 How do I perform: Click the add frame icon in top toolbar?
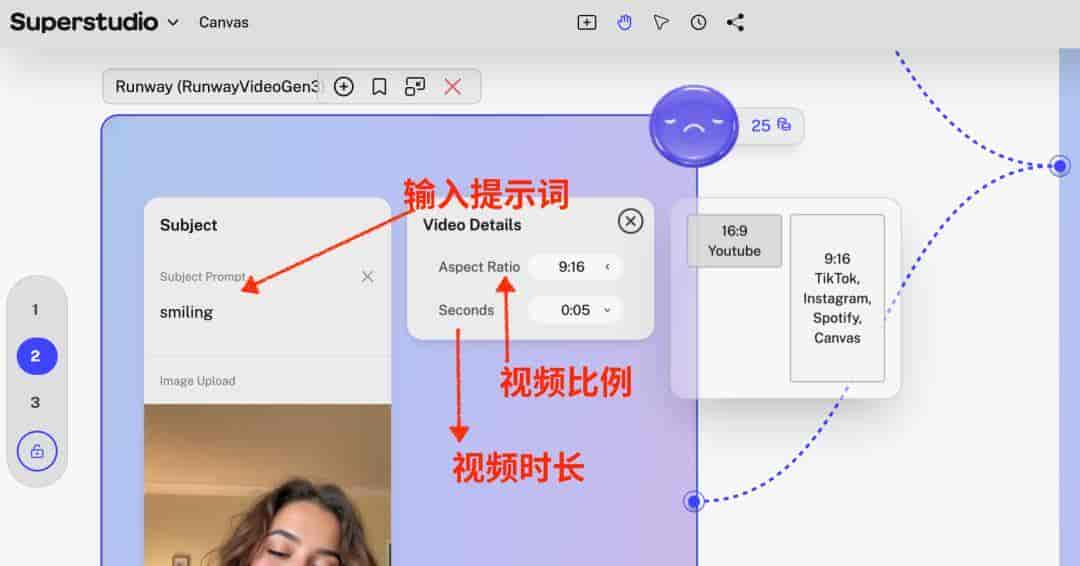[x=587, y=23]
